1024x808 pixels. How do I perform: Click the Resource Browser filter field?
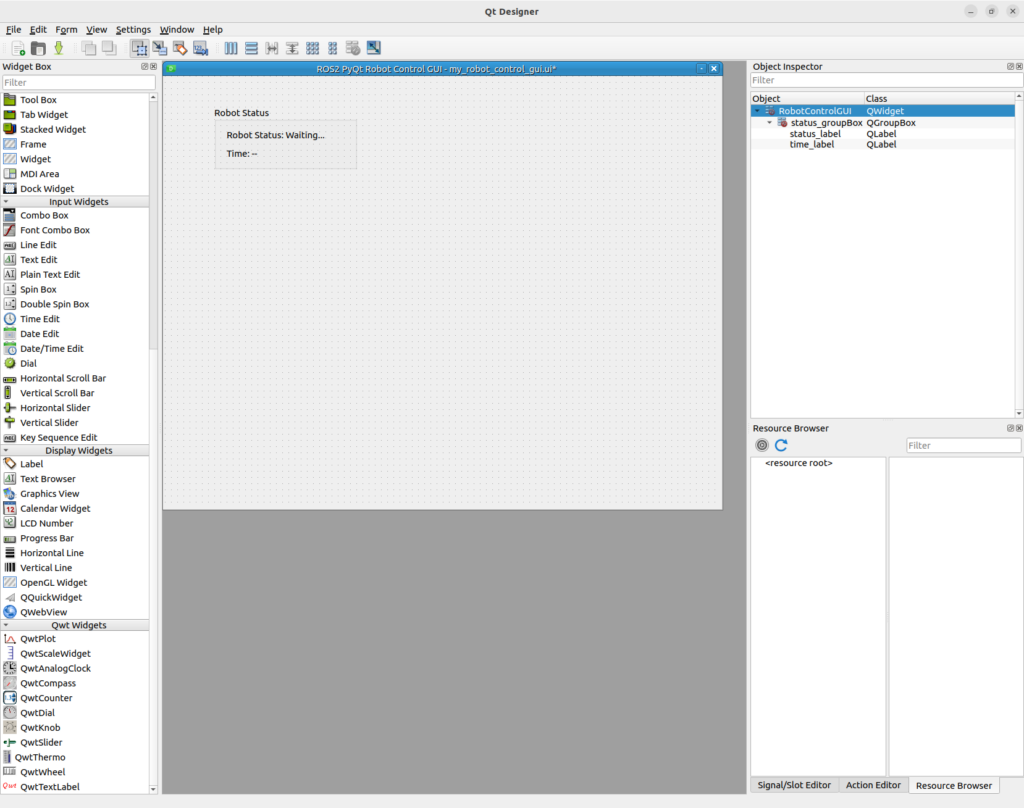(x=963, y=445)
